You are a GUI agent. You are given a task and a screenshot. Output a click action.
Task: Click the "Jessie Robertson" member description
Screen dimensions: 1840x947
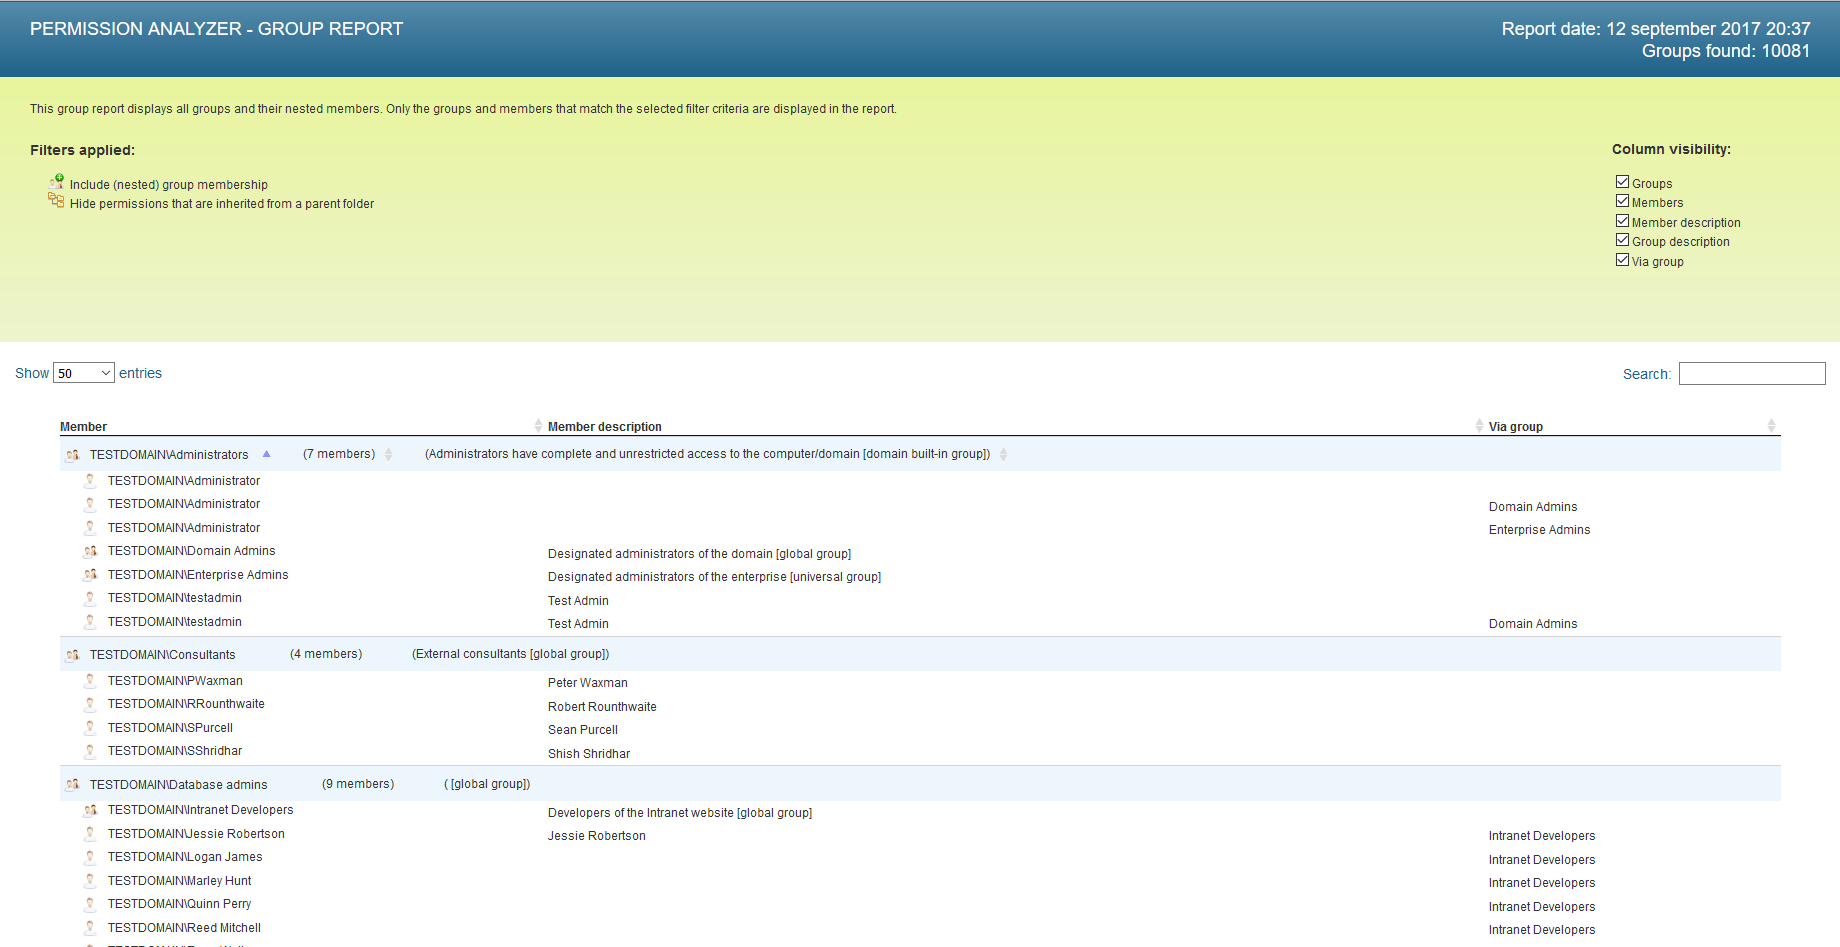pyautogui.click(x=597, y=836)
